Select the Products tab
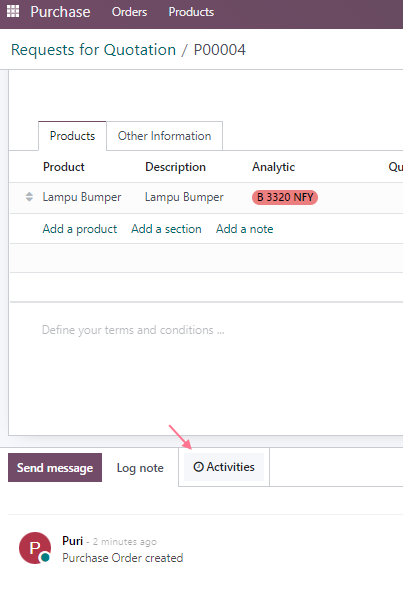This screenshot has height=594, width=403. (x=72, y=136)
